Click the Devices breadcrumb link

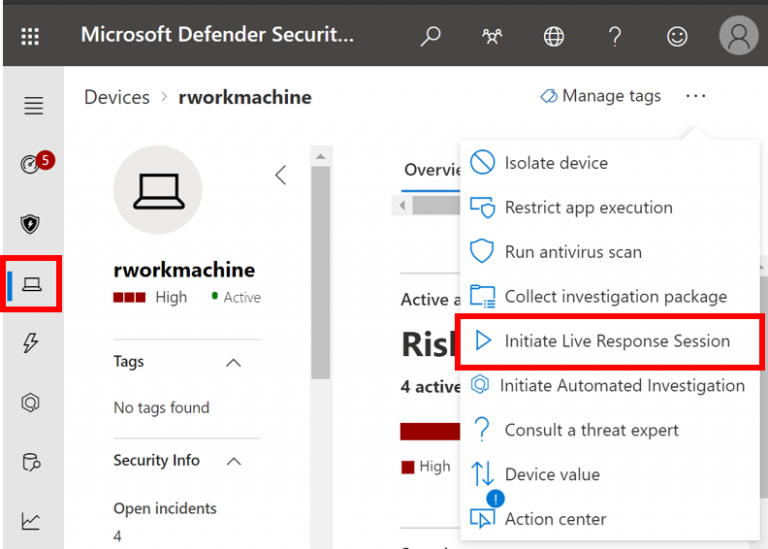tap(116, 97)
